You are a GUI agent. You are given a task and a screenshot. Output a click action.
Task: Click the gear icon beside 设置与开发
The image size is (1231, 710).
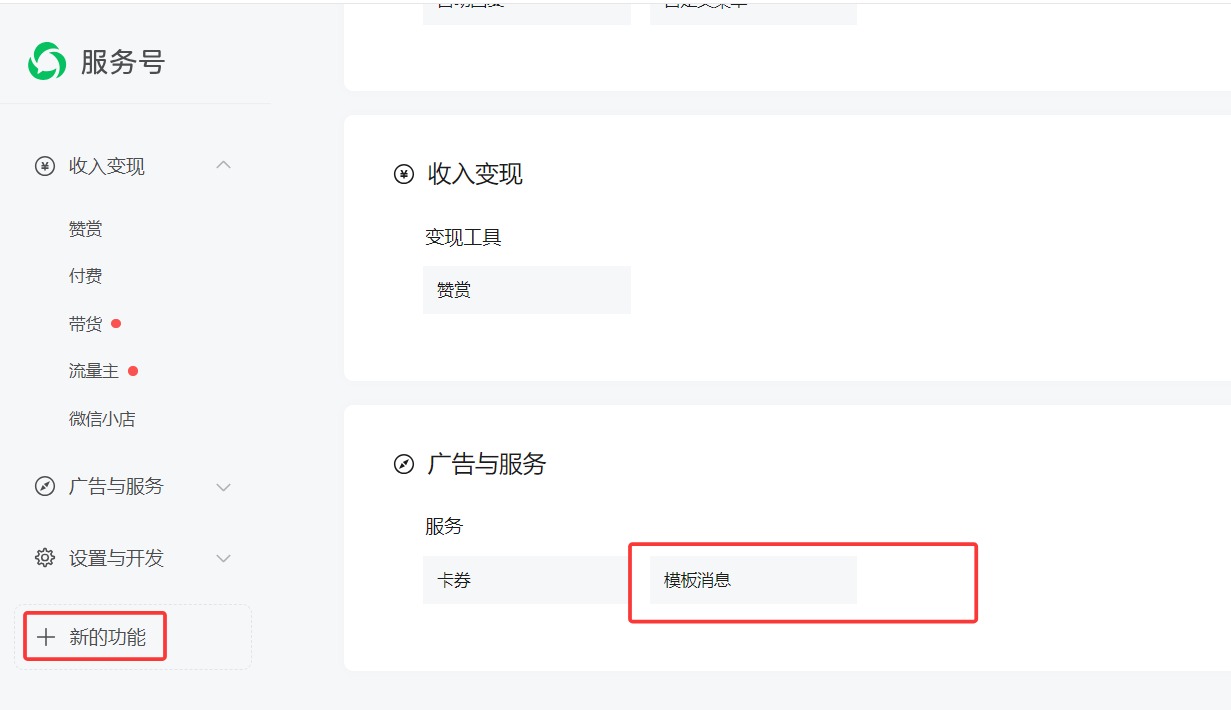coord(45,558)
